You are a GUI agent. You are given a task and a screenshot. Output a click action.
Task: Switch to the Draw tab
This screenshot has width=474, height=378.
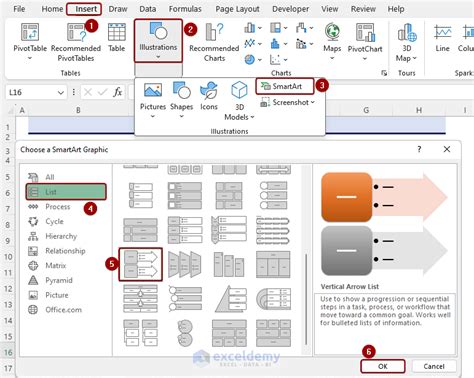tap(118, 9)
